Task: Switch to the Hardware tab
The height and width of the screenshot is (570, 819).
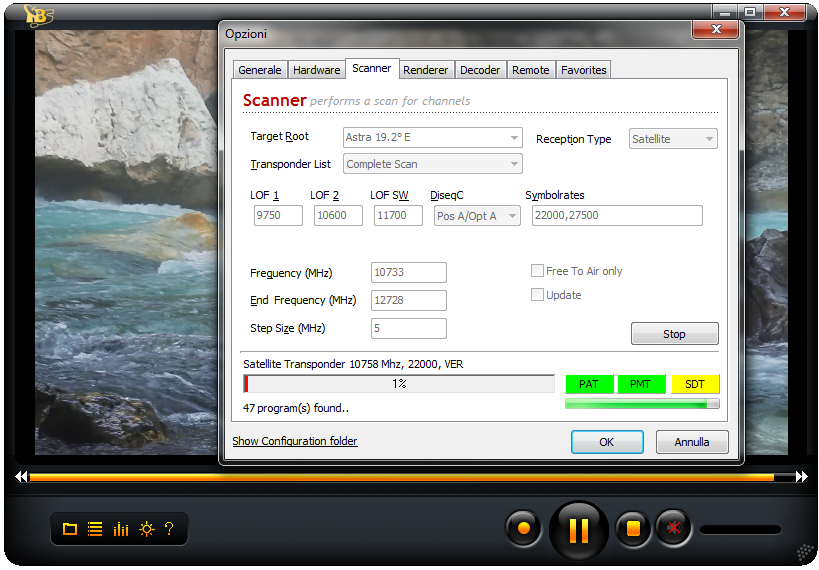Action: pyautogui.click(x=316, y=70)
